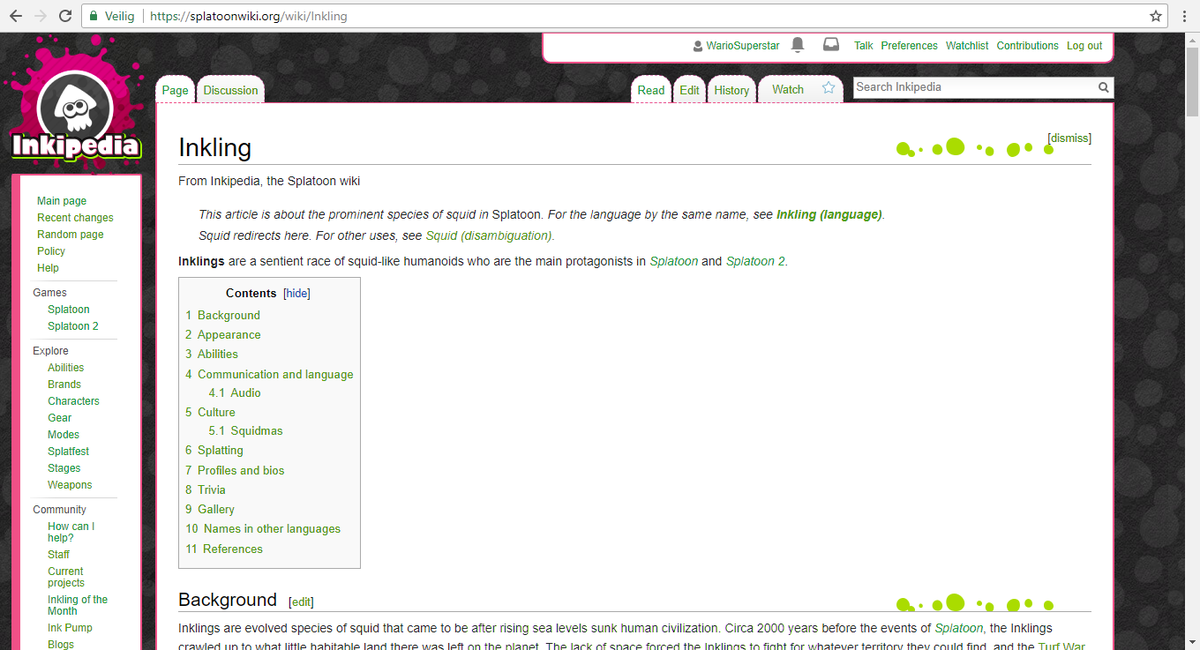
Task: Focus the Search Inkipedia field
Action: click(x=973, y=88)
